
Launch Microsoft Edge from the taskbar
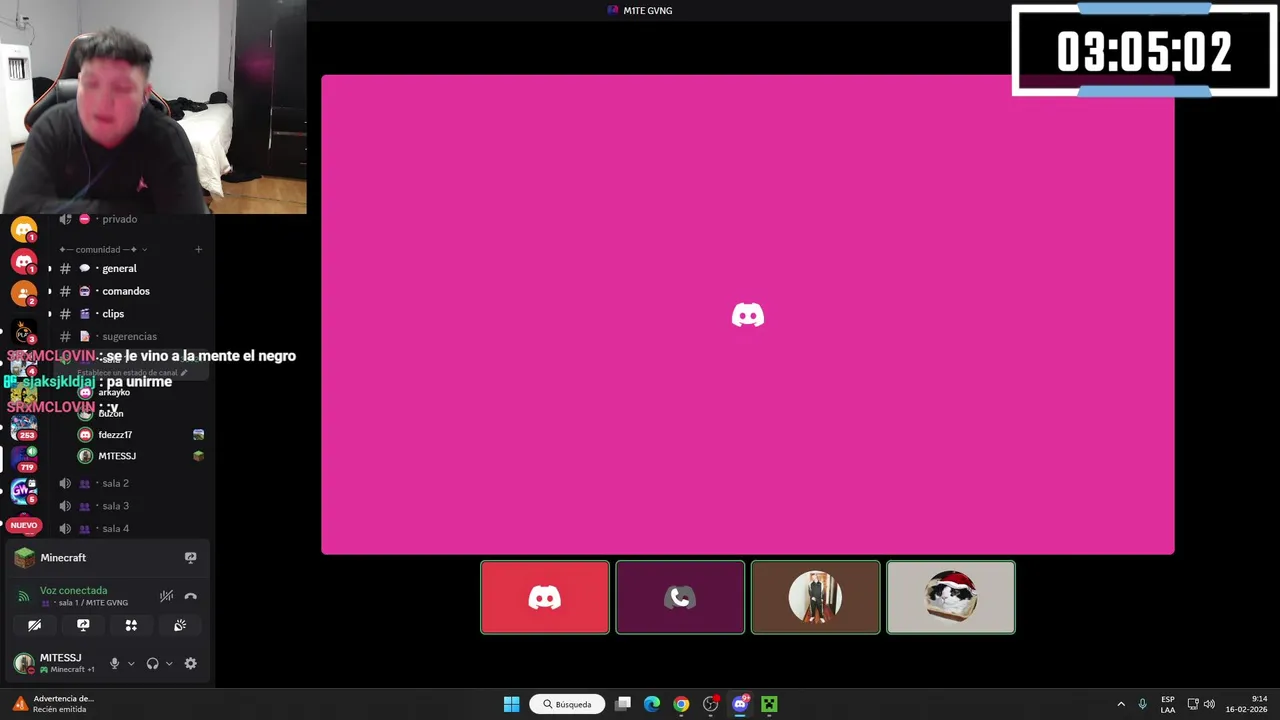(x=652, y=704)
